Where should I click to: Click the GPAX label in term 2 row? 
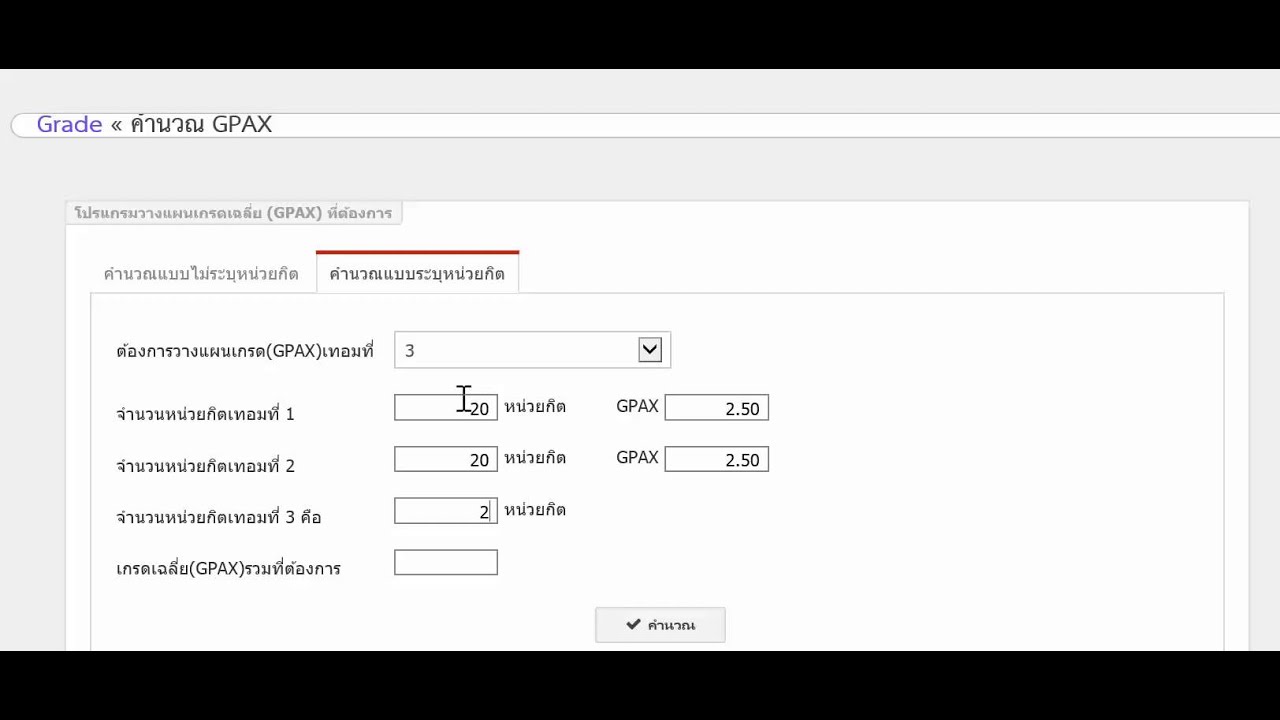click(637, 457)
